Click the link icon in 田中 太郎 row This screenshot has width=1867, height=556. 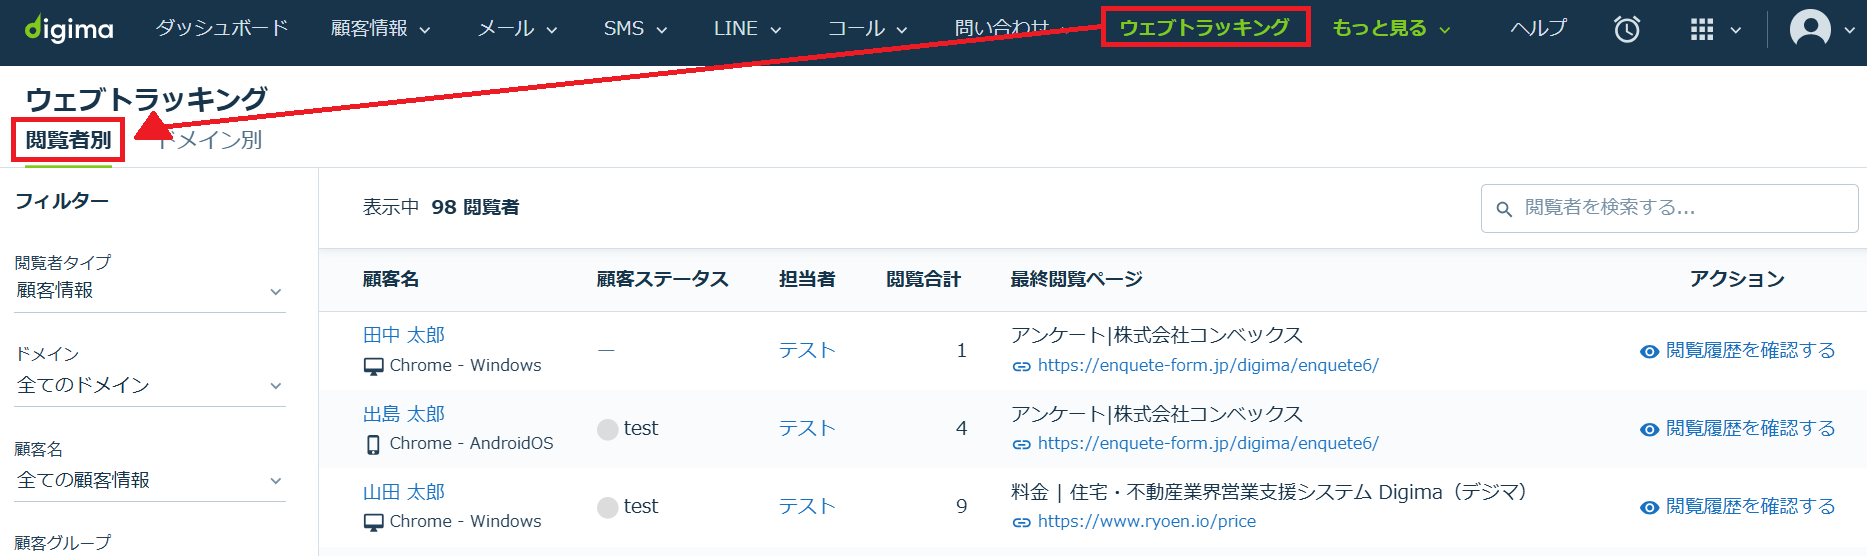(x=1021, y=367)
